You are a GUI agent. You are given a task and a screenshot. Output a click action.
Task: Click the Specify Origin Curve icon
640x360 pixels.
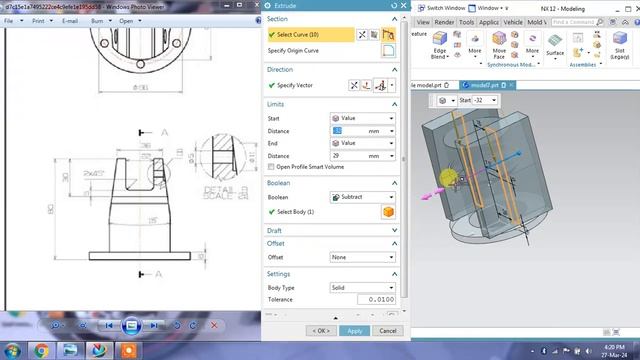[x=388, y=51]
